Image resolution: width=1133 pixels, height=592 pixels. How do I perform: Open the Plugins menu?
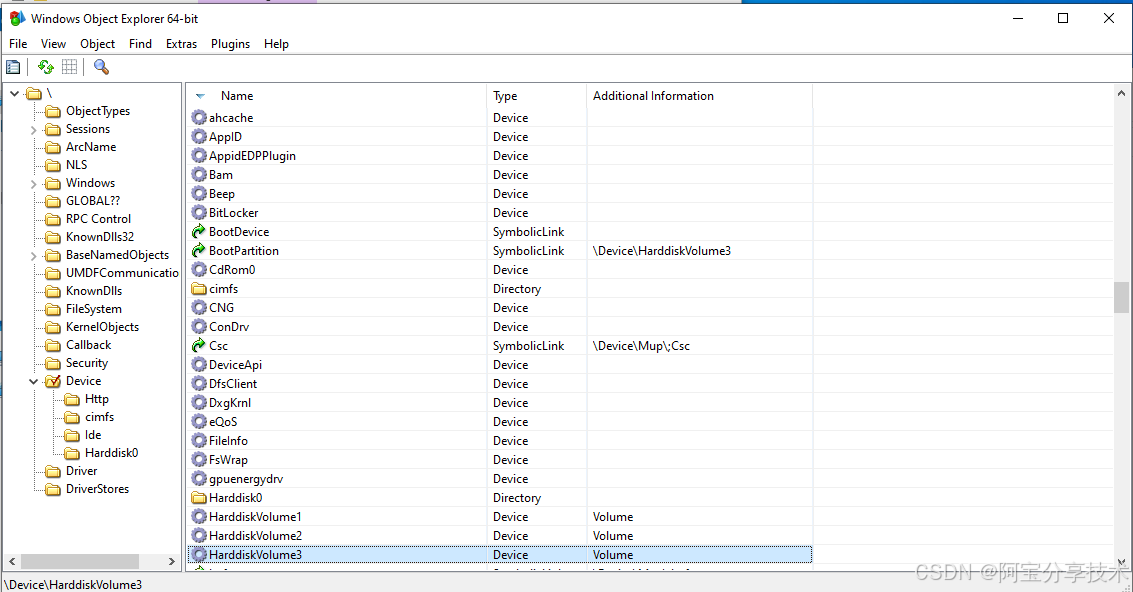(231, 43)
